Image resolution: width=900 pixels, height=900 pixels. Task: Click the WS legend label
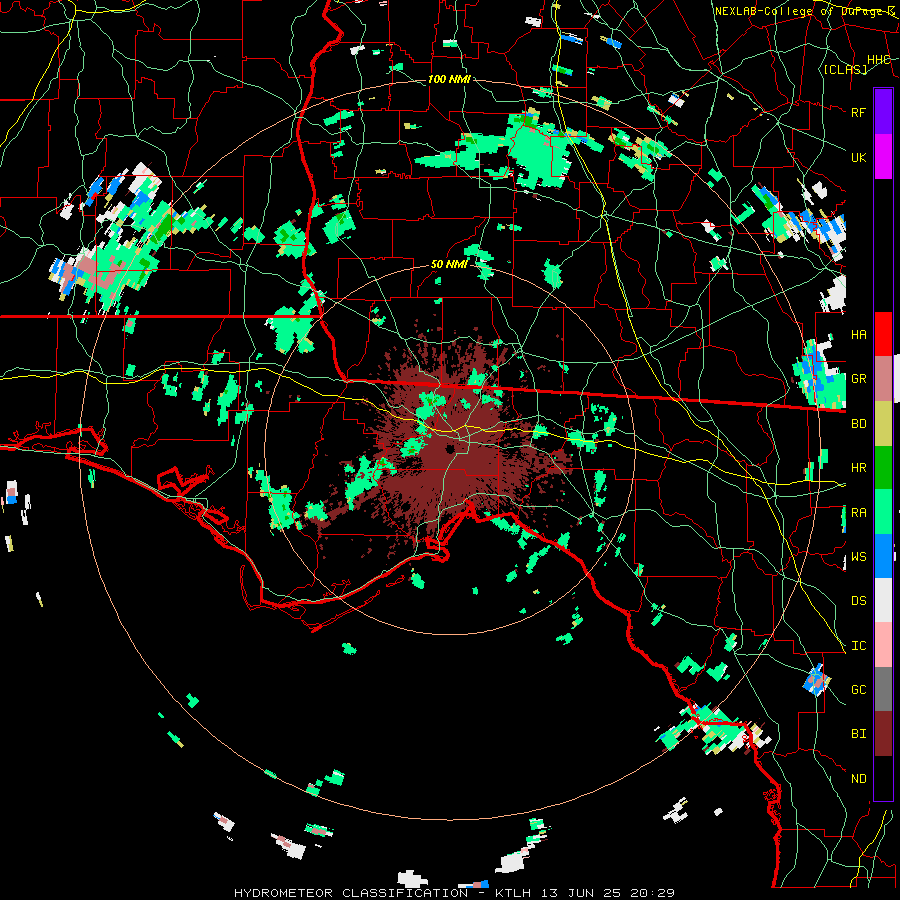point(859,557)
